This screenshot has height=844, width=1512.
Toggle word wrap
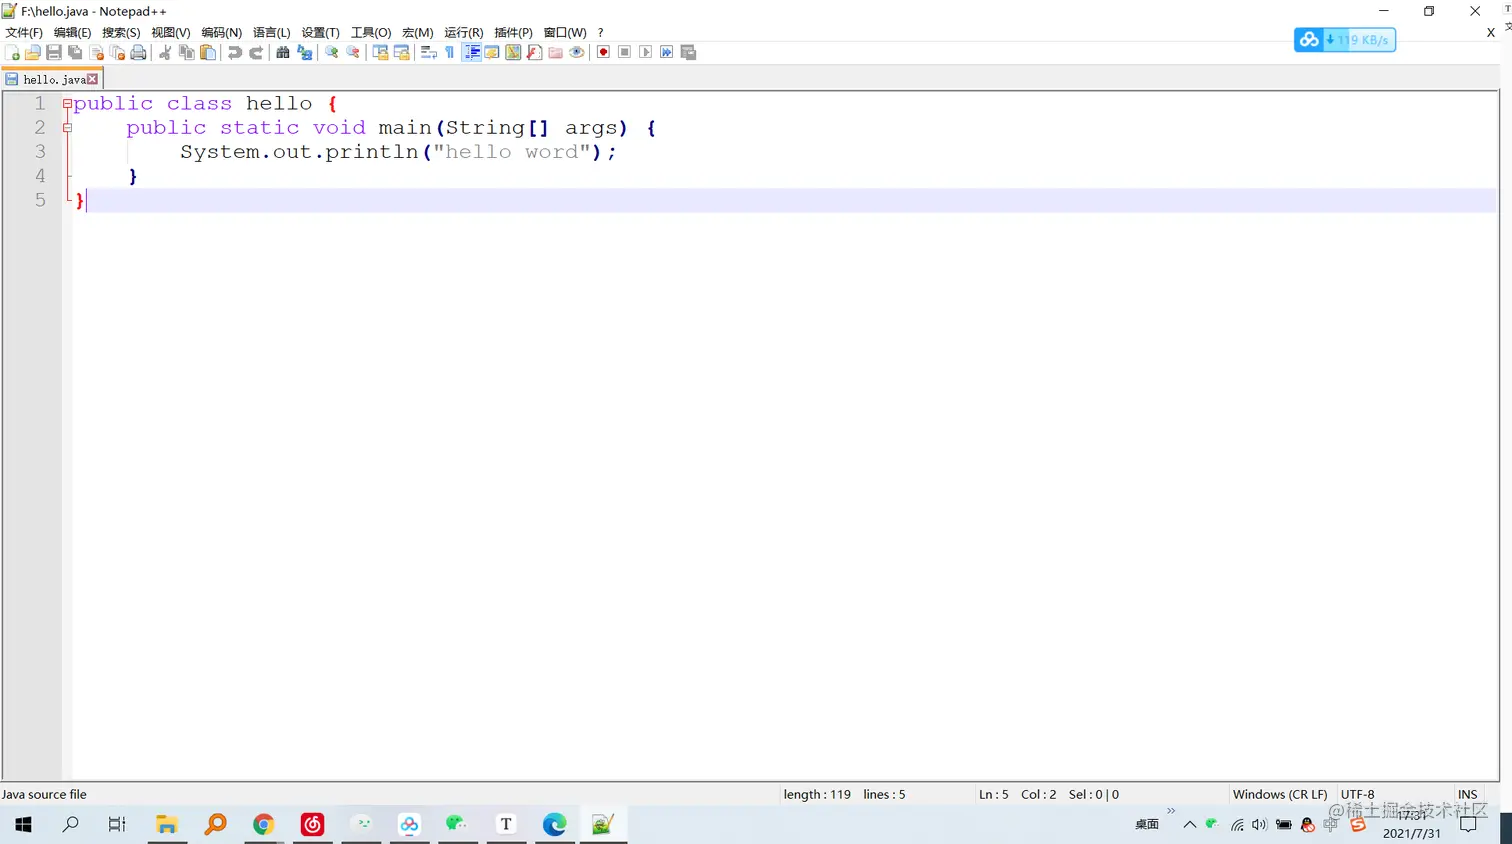[427, 52]
